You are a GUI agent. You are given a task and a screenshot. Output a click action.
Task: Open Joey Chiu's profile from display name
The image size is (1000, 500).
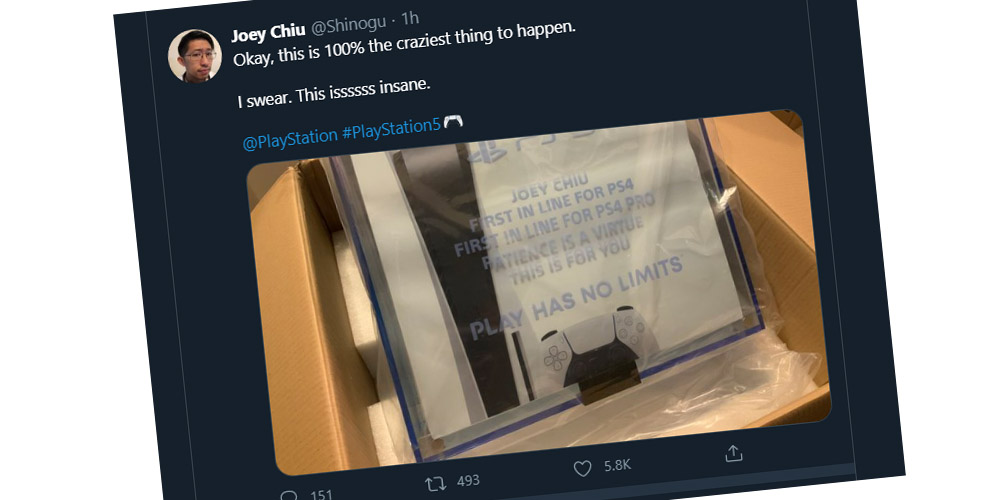(x=268, y=34)
